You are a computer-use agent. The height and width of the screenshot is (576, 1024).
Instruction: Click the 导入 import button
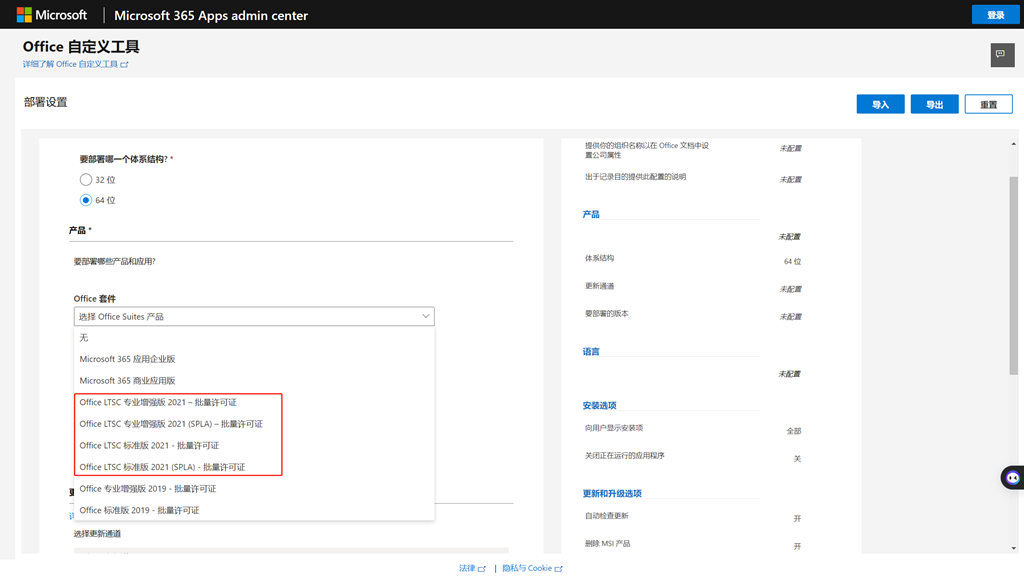point(880,104)
